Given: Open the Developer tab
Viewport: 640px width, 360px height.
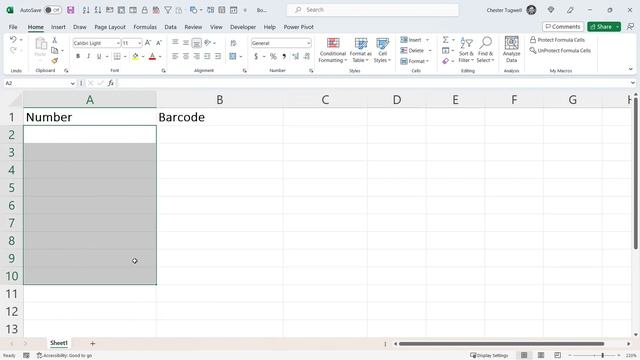Looking at the screenshot, I should click(x=243, y=27).
